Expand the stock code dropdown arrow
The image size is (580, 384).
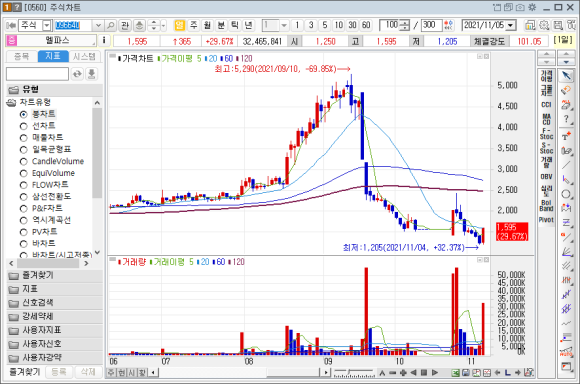pos(98,25)
